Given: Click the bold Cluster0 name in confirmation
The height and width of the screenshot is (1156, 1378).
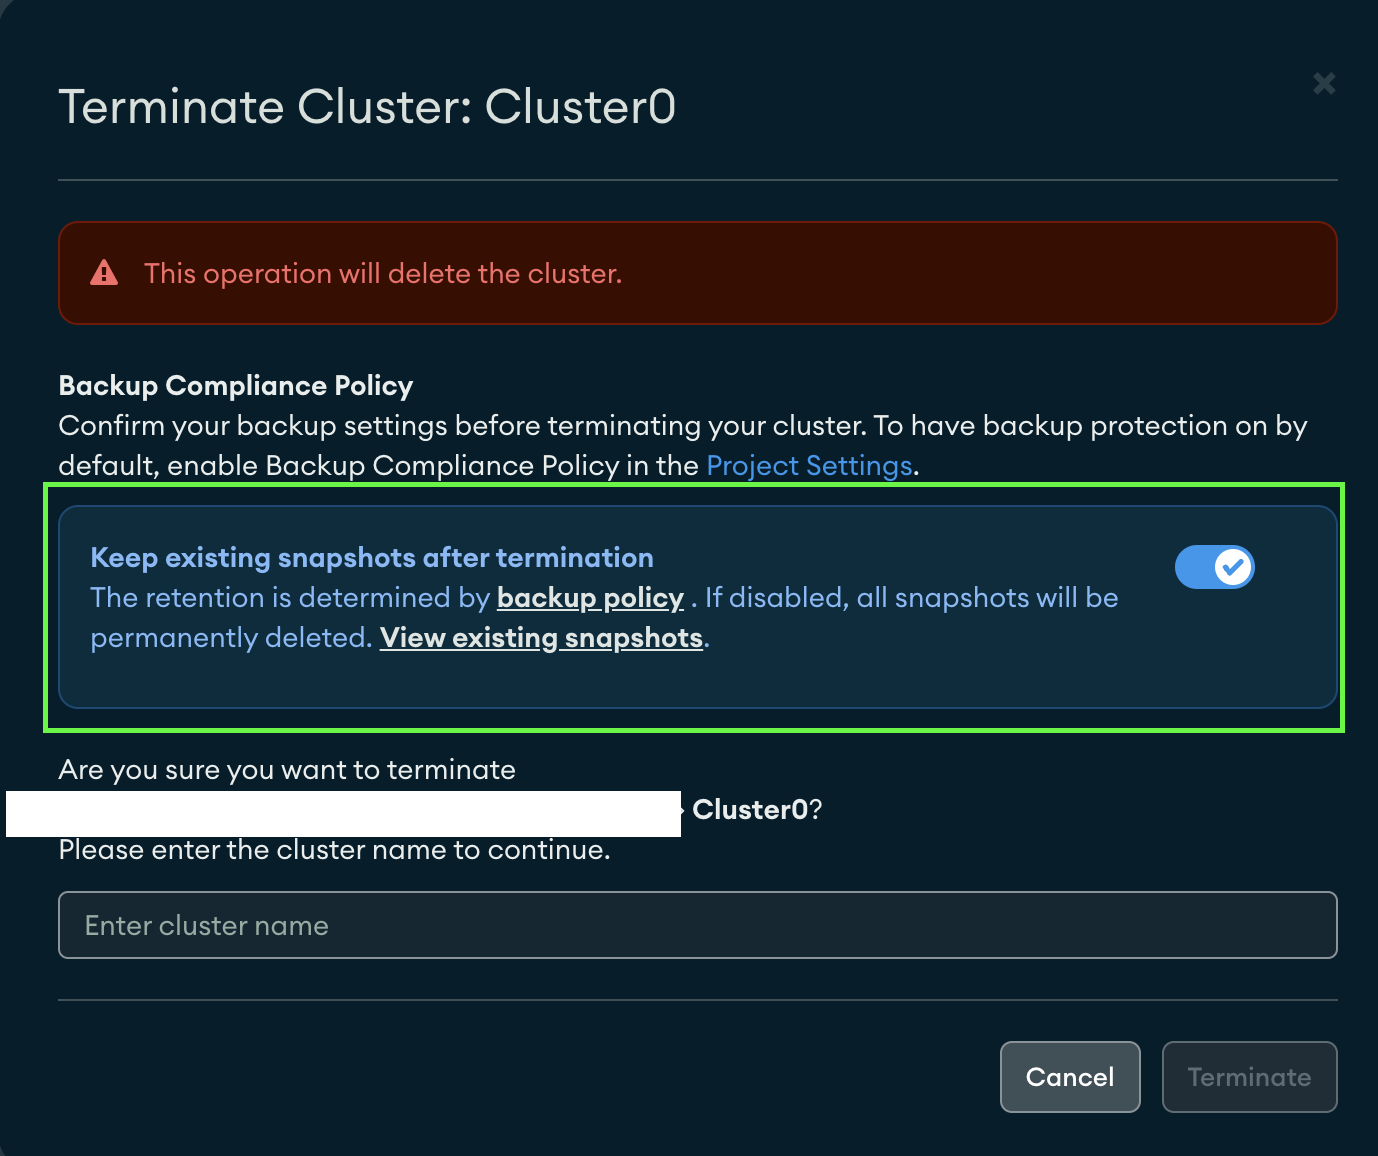Looking at the screenshot, I should point(750,810).
